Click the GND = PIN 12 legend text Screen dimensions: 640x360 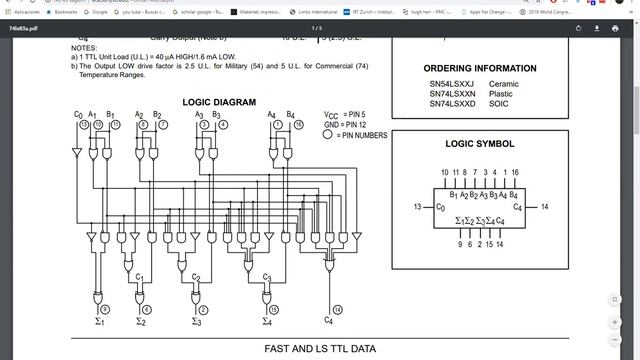pos(345,125)
